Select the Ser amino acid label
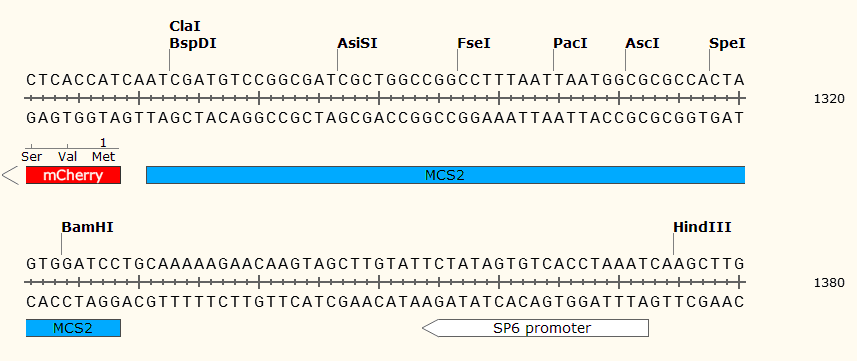857x361 pixels. click(x=32, y=158)
